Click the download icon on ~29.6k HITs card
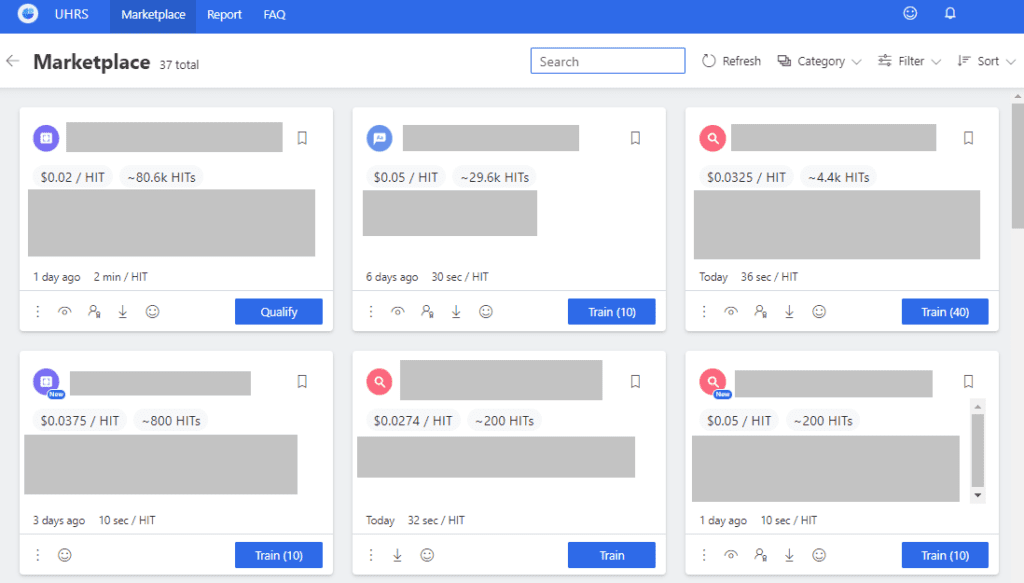 click(x=456, y=311)
